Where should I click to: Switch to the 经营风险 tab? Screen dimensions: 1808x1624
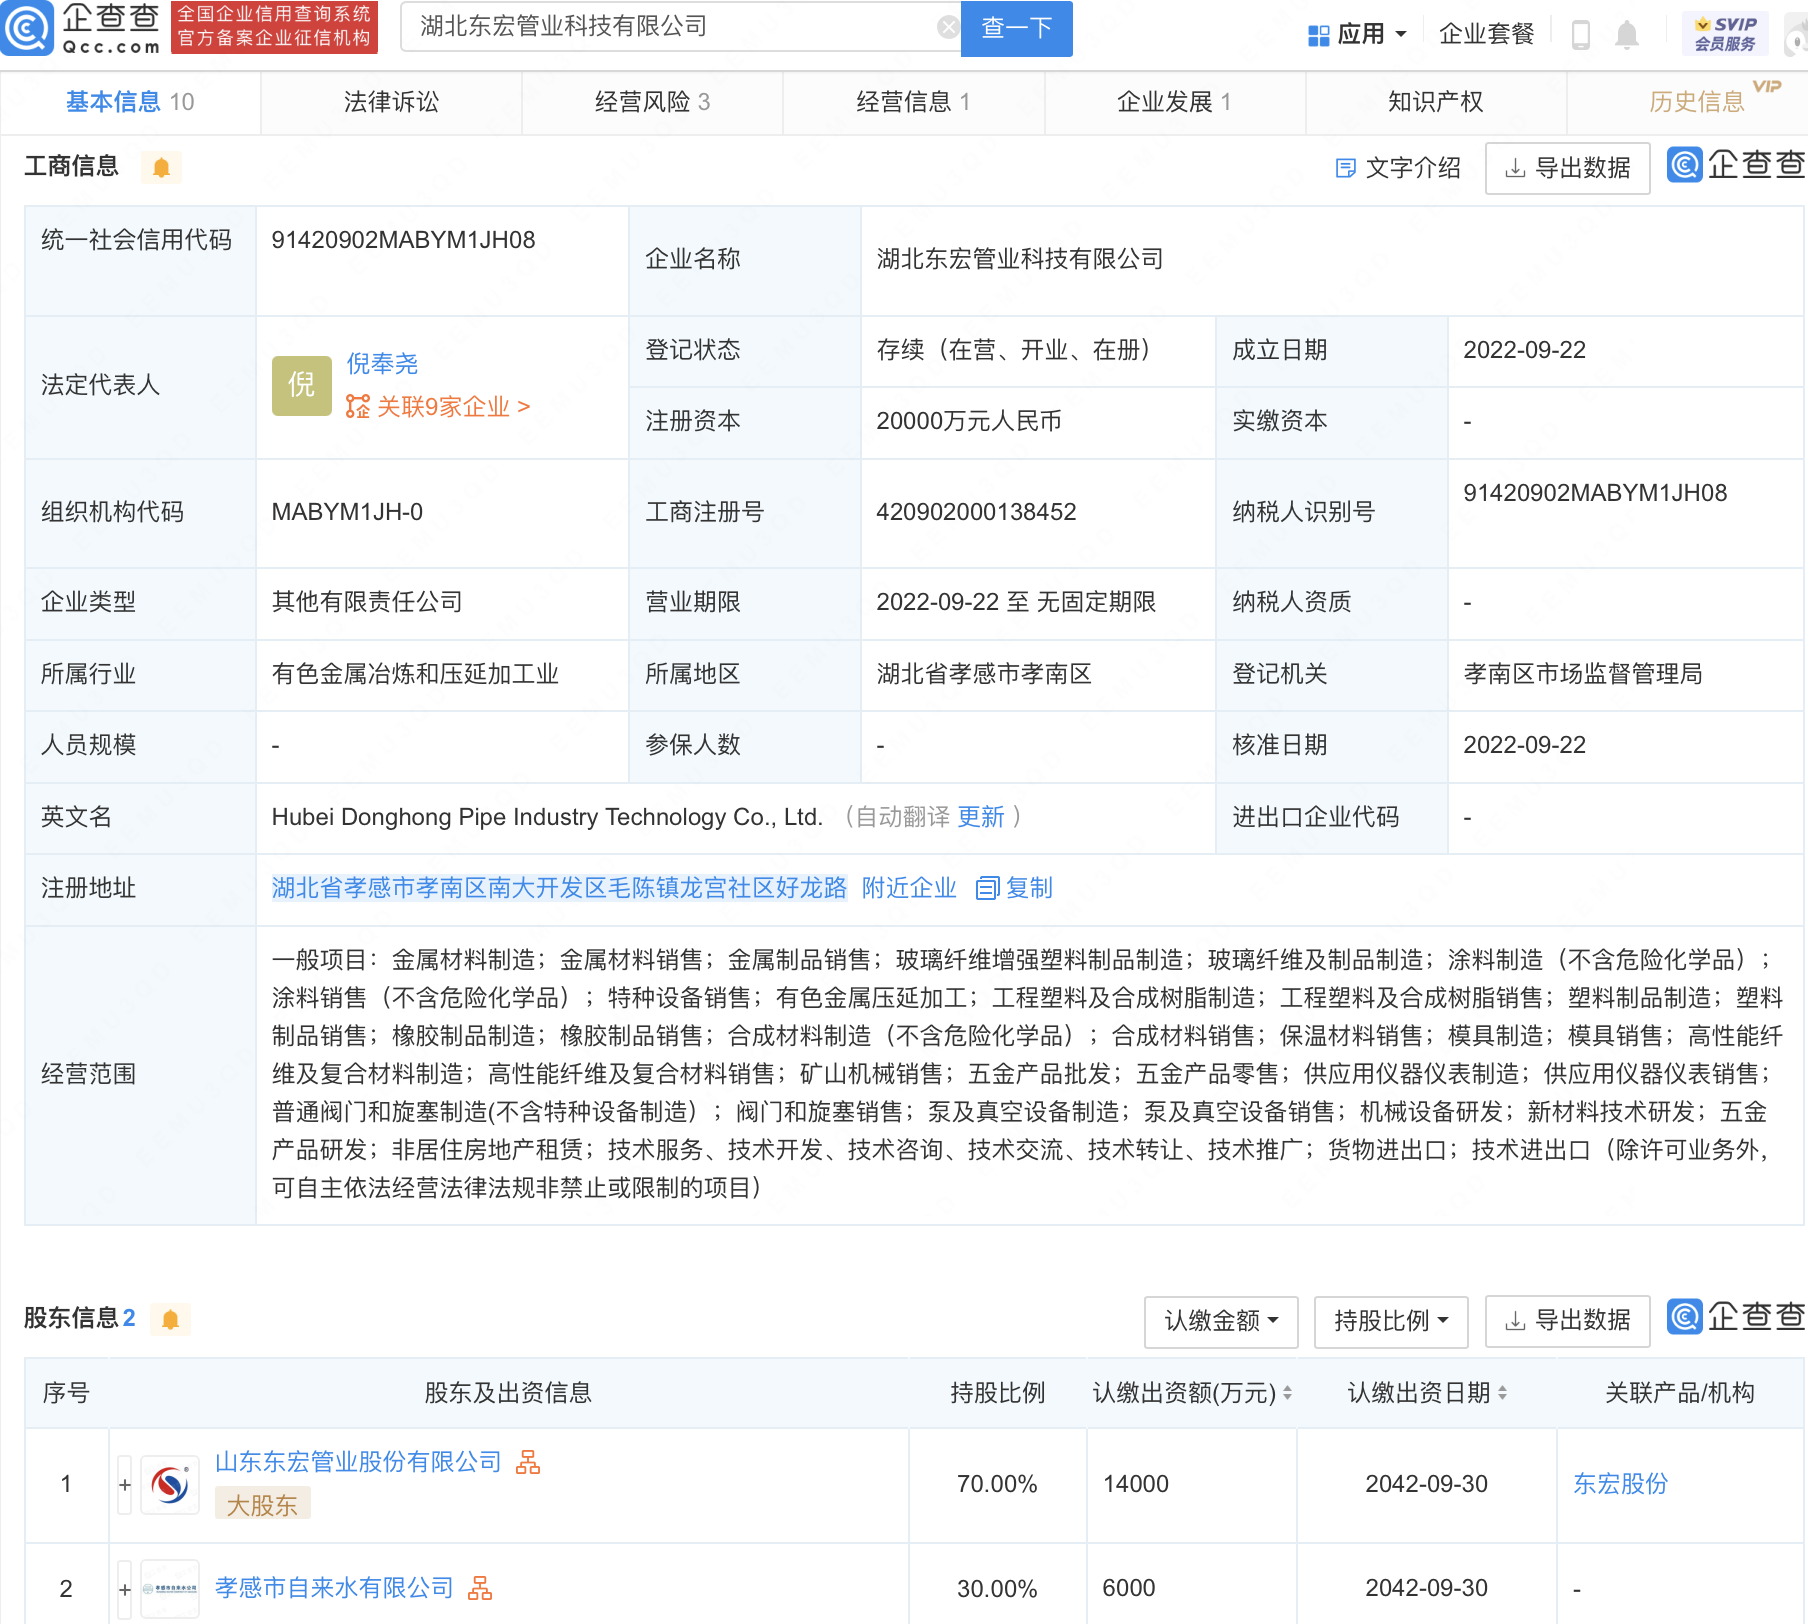click(653, 102)
